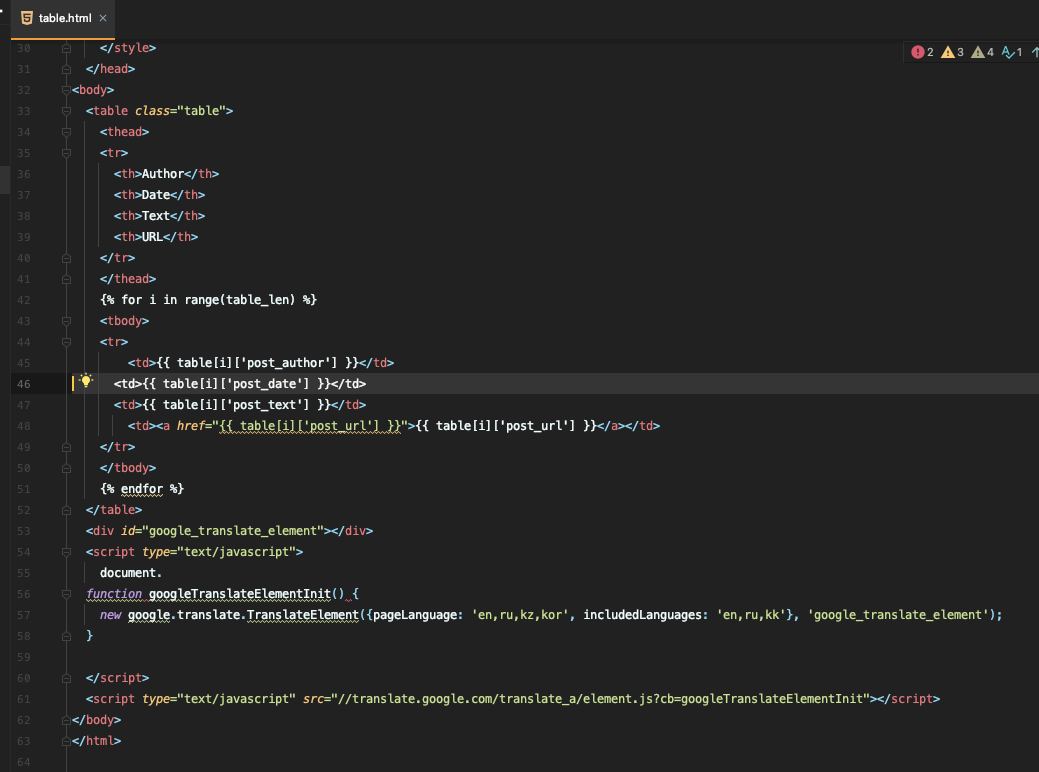The height and width of the screenshot is (772, 1039).
Task: Click fold marker beside closing html tag
Action: point(66,741)
